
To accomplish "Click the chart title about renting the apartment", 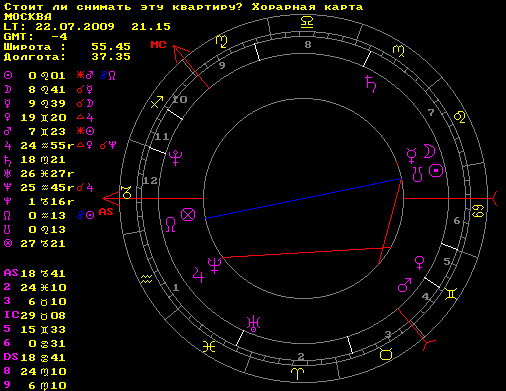I will 183,7.
